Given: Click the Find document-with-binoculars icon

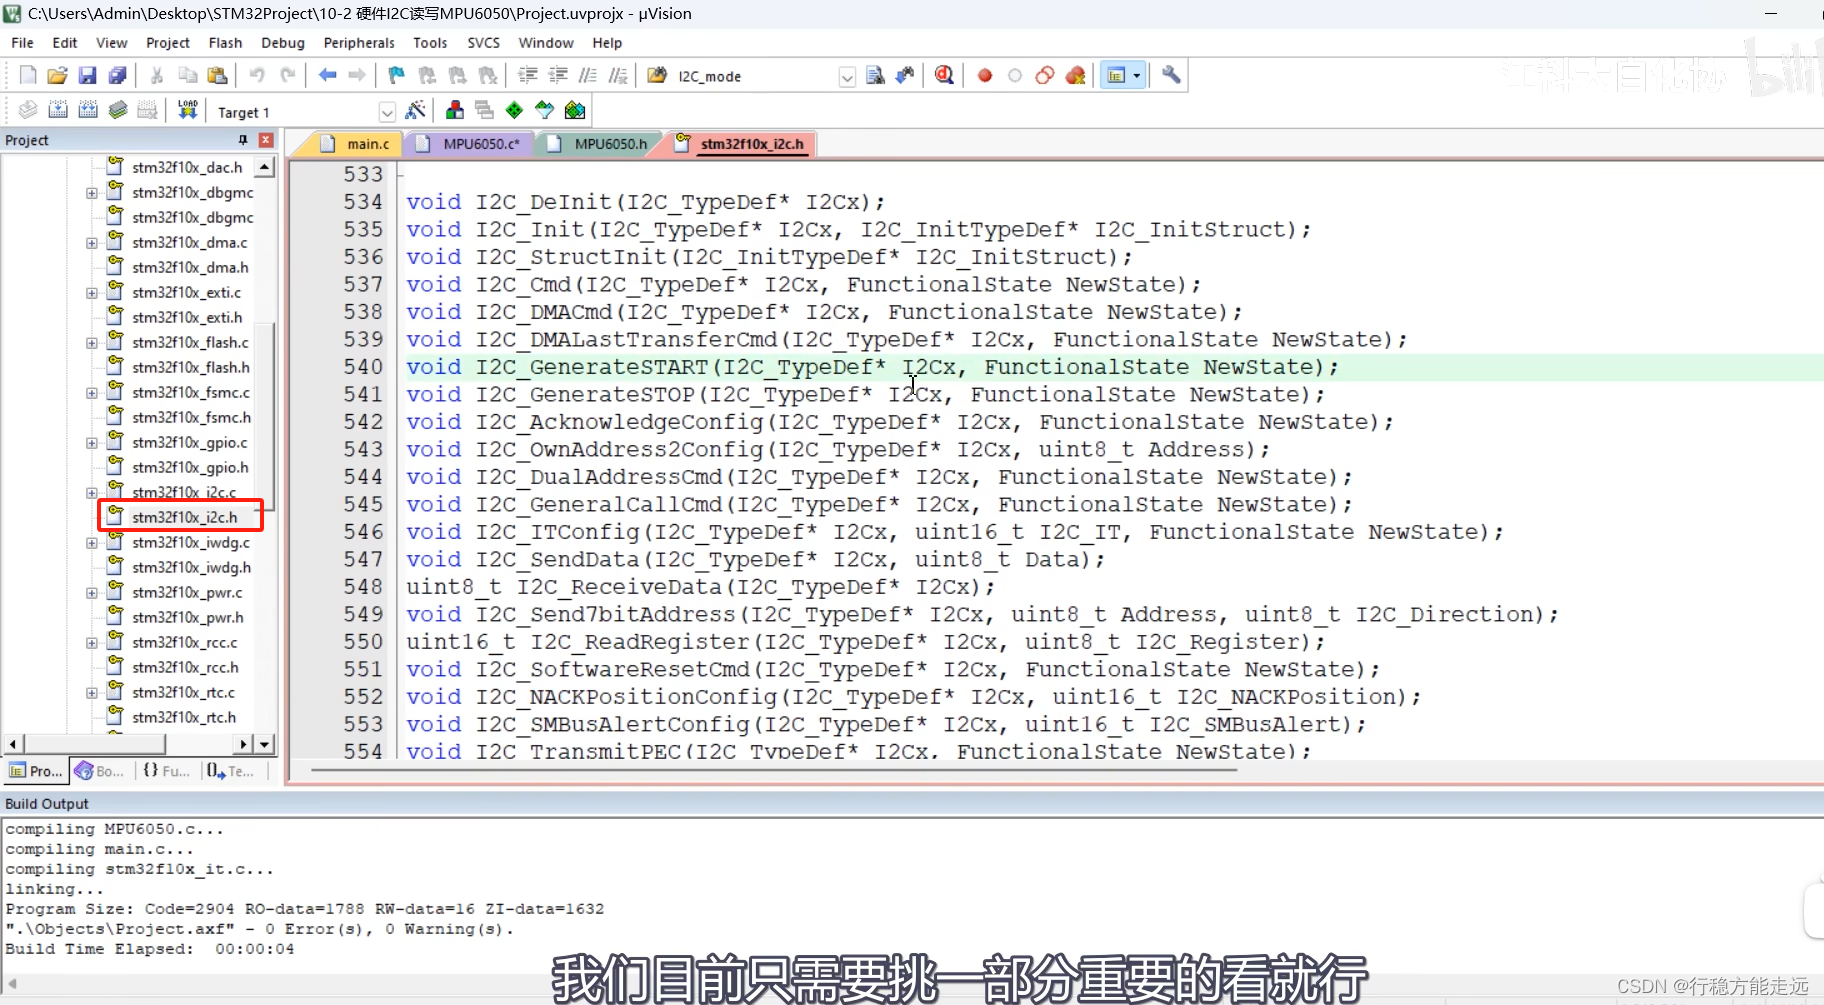Looking at the screenshot, I should tap(875, 76).
